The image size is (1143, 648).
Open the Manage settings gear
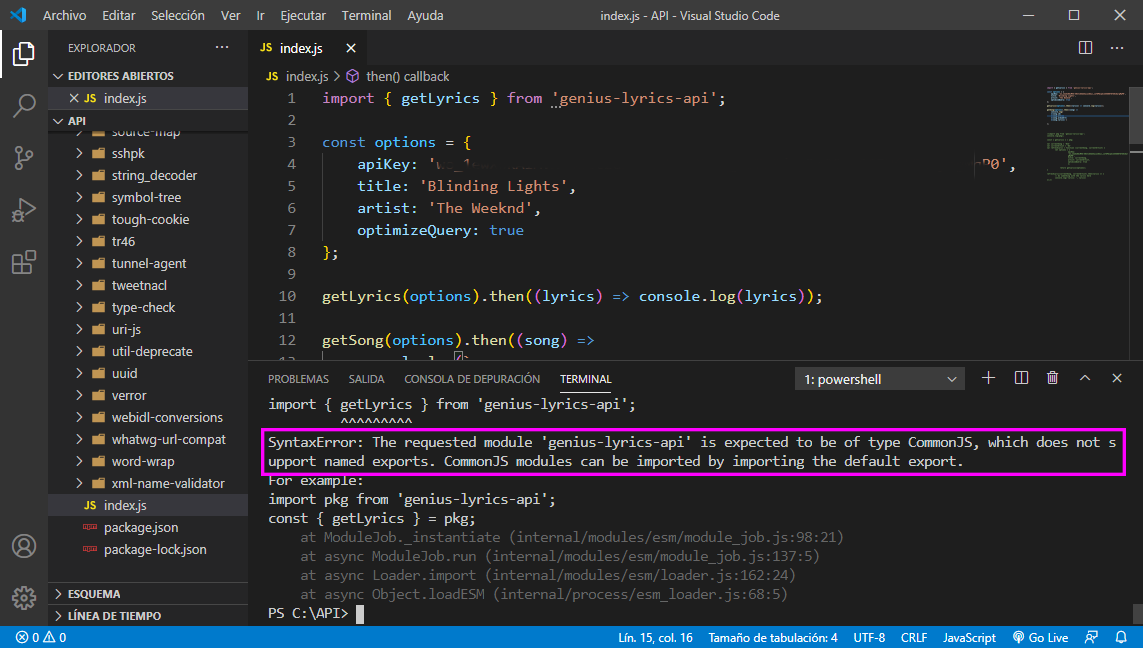click(24, 597)
